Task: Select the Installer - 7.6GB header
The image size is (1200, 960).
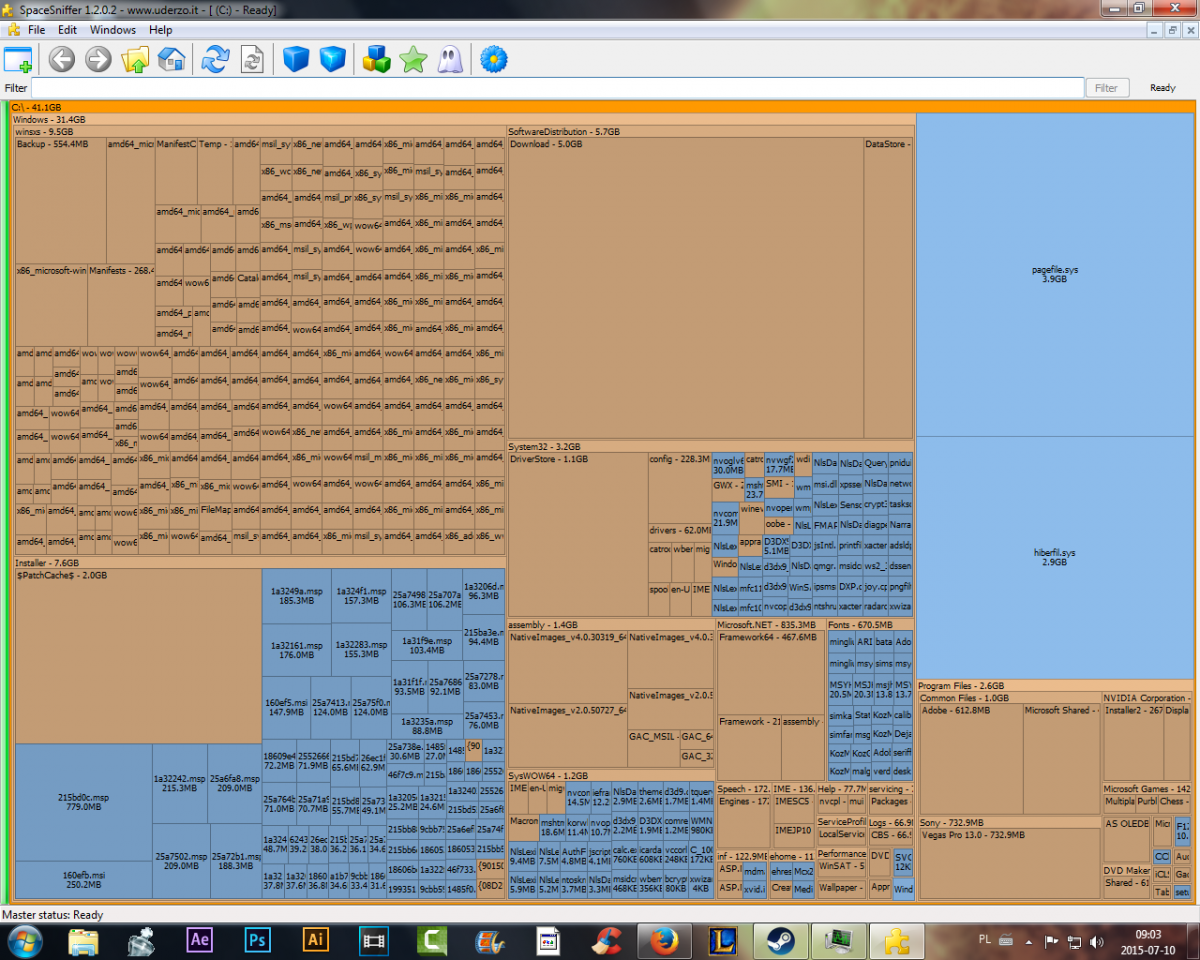Action: click(x=259, y=563)
